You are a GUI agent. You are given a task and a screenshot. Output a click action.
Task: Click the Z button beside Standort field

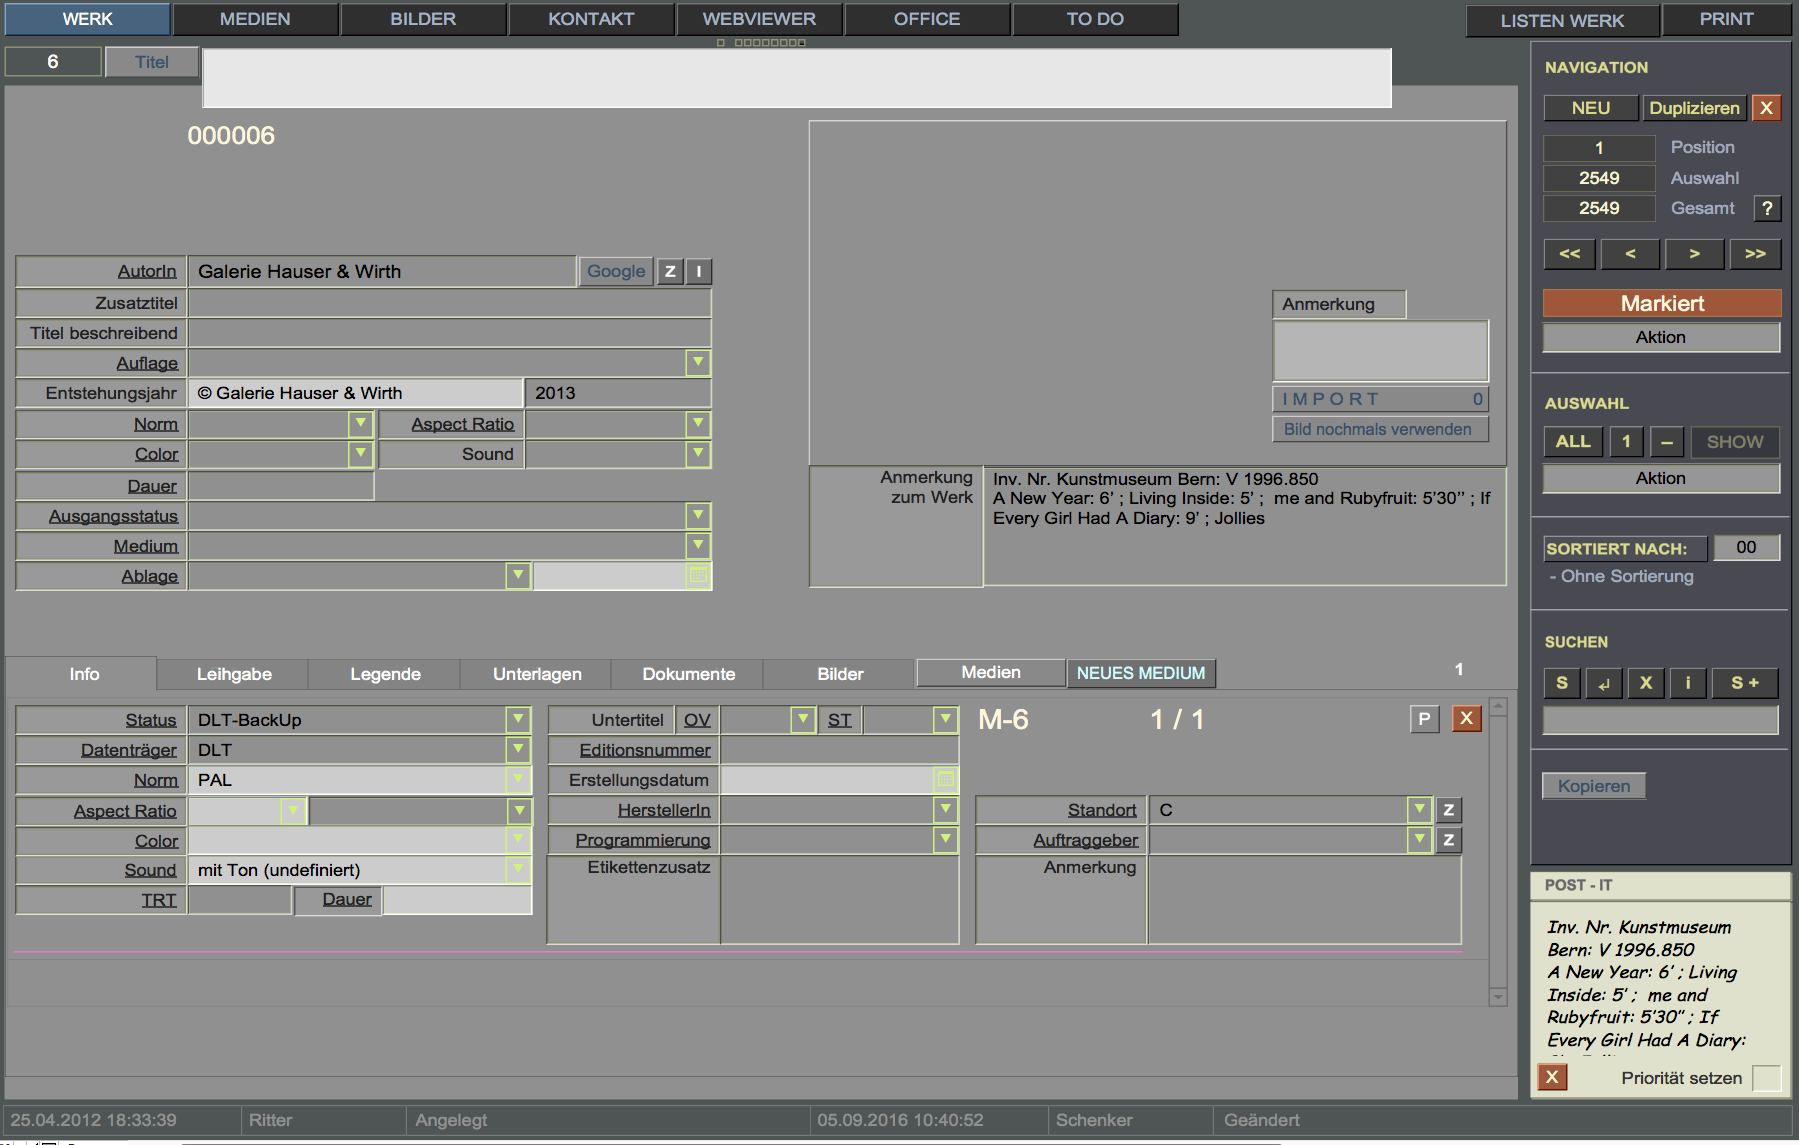pyautogui.click(x=1448, y=810)
